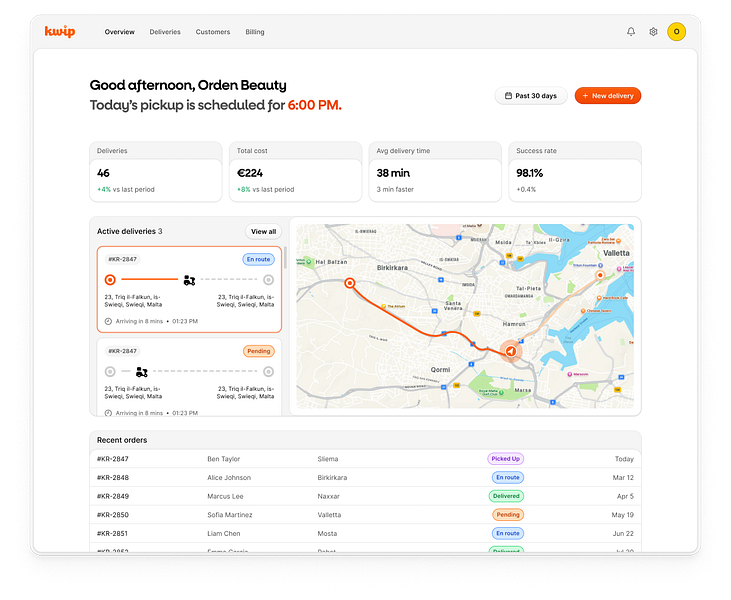Click customer name Liam Chen
The image size is (731, 600).
pyautogui.click(x=224, y=534)
